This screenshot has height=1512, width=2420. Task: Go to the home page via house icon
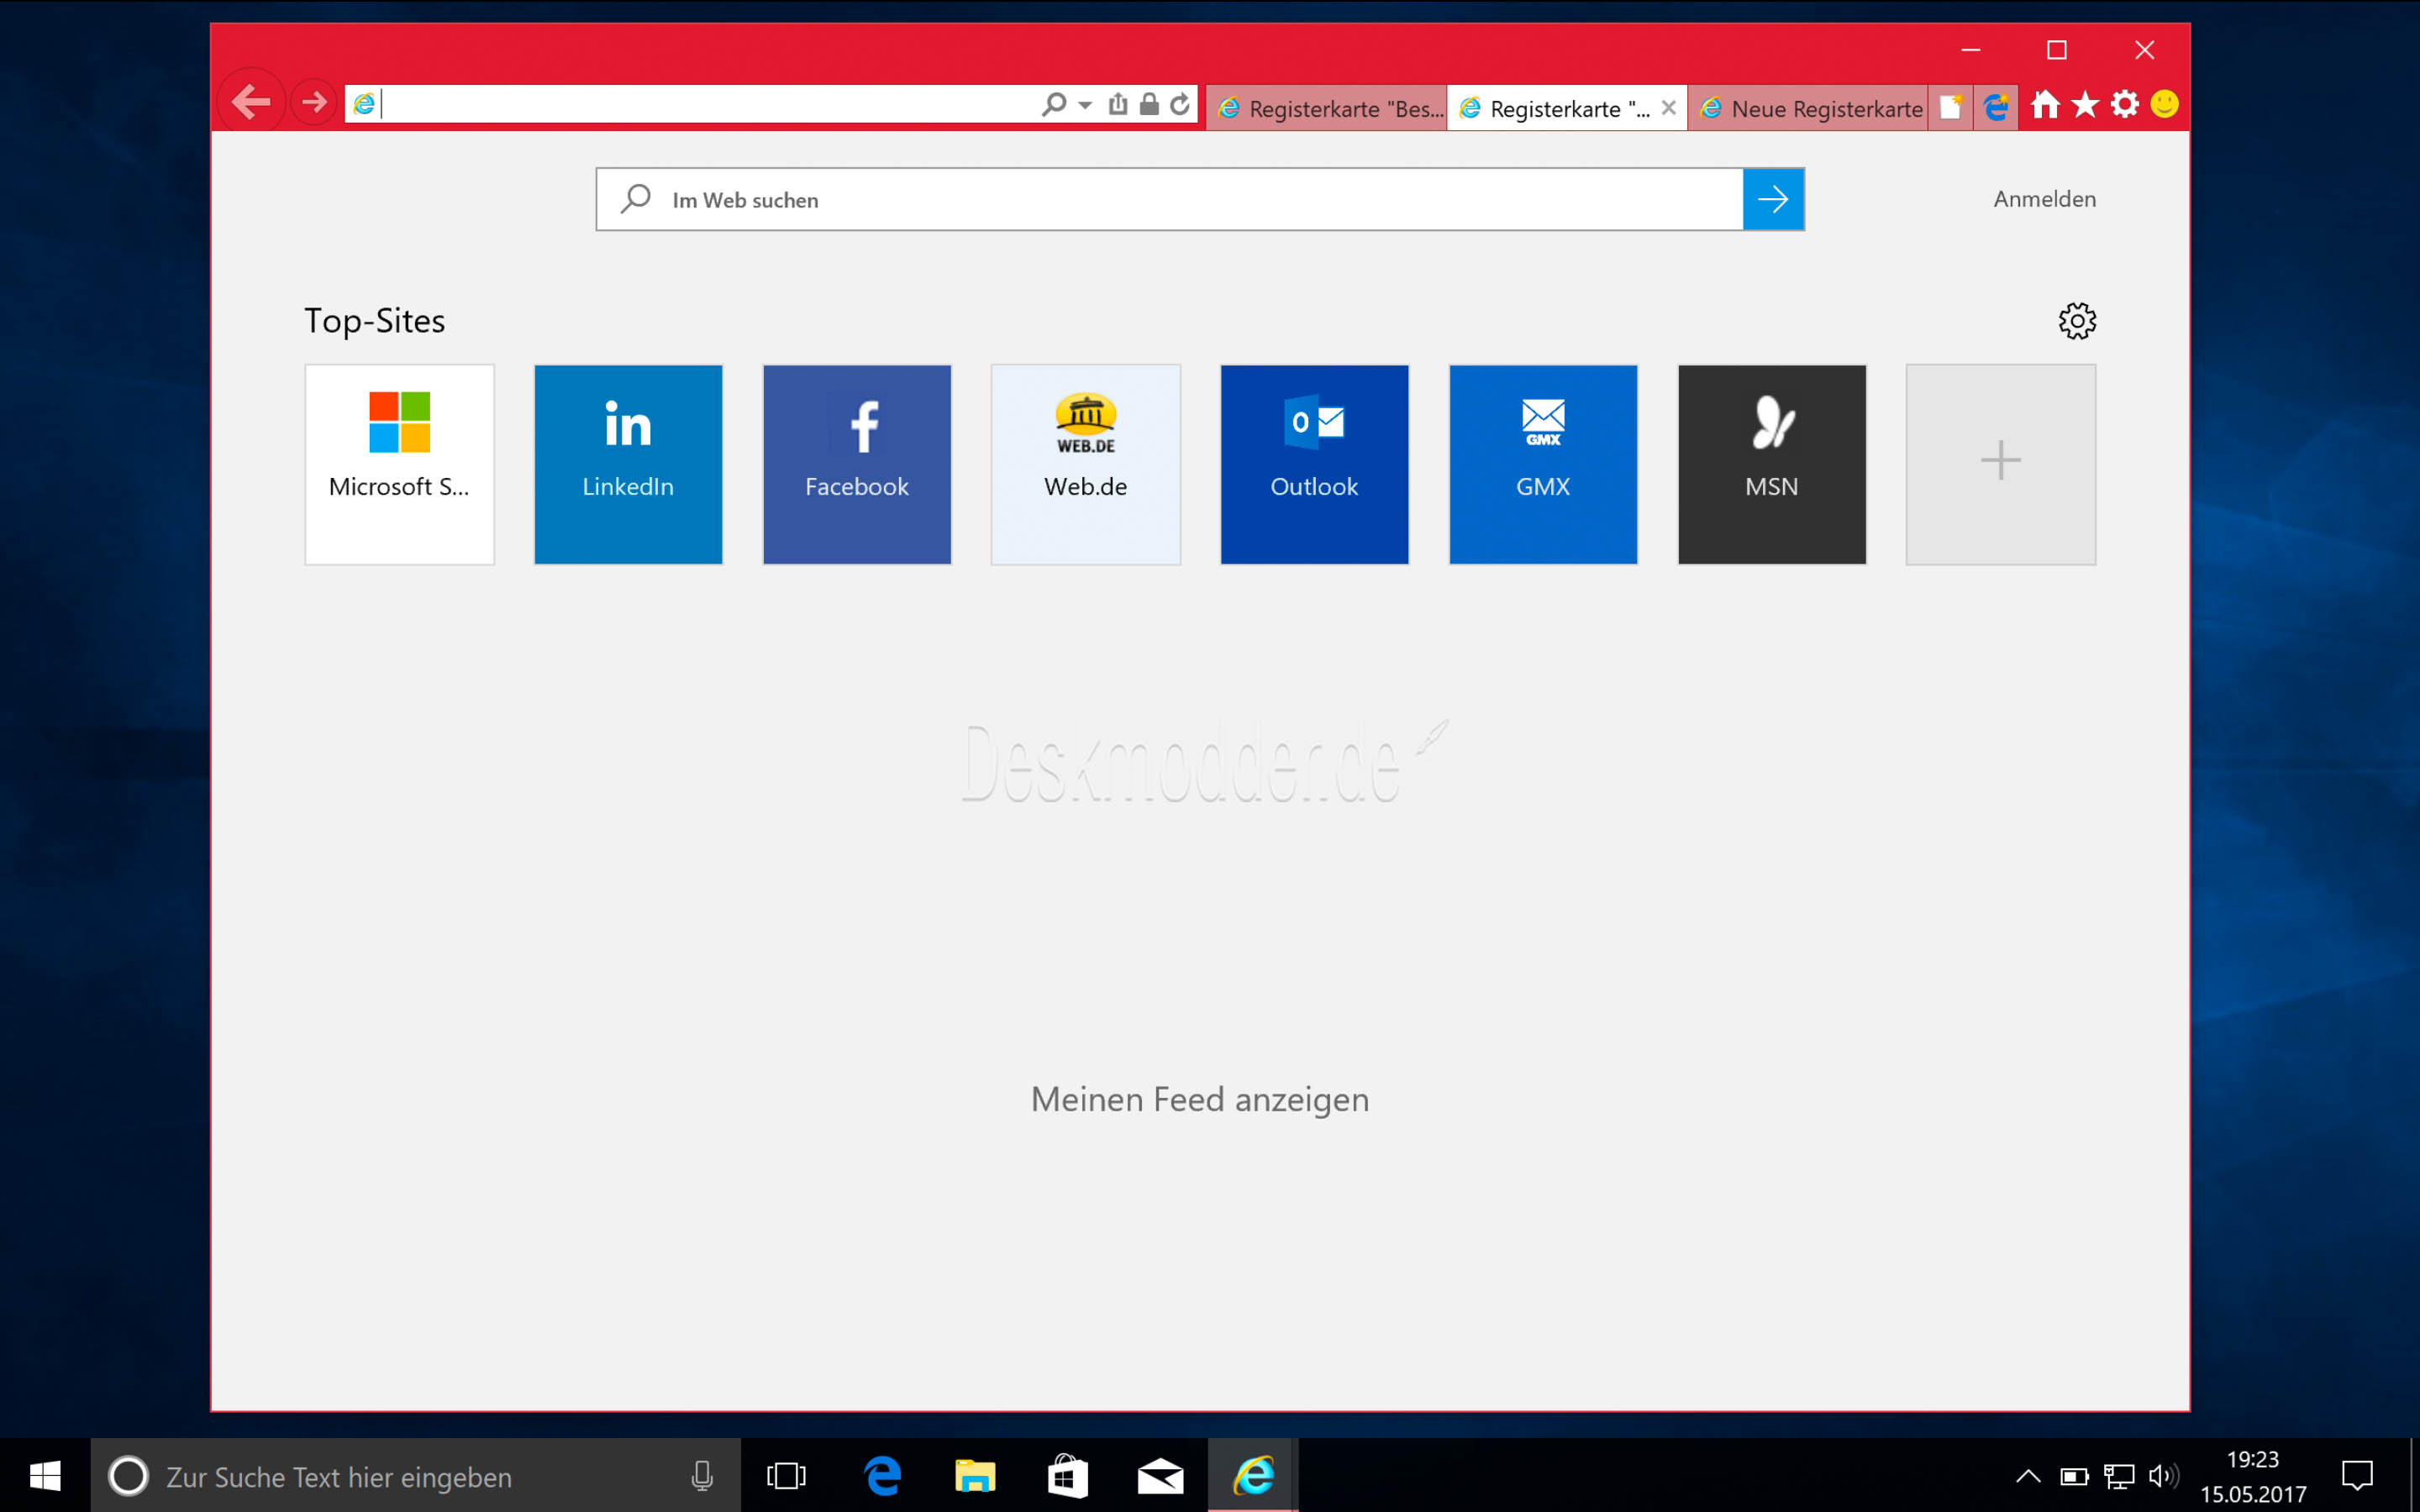(2045, 104)
